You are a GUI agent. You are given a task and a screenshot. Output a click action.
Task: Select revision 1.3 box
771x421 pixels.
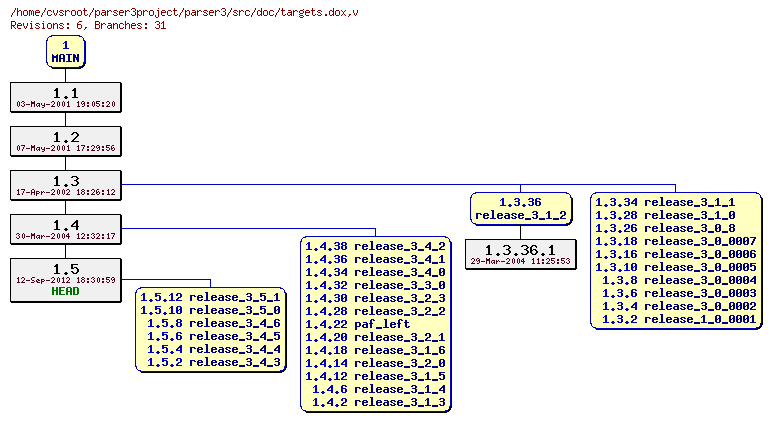tap(65, 185)
